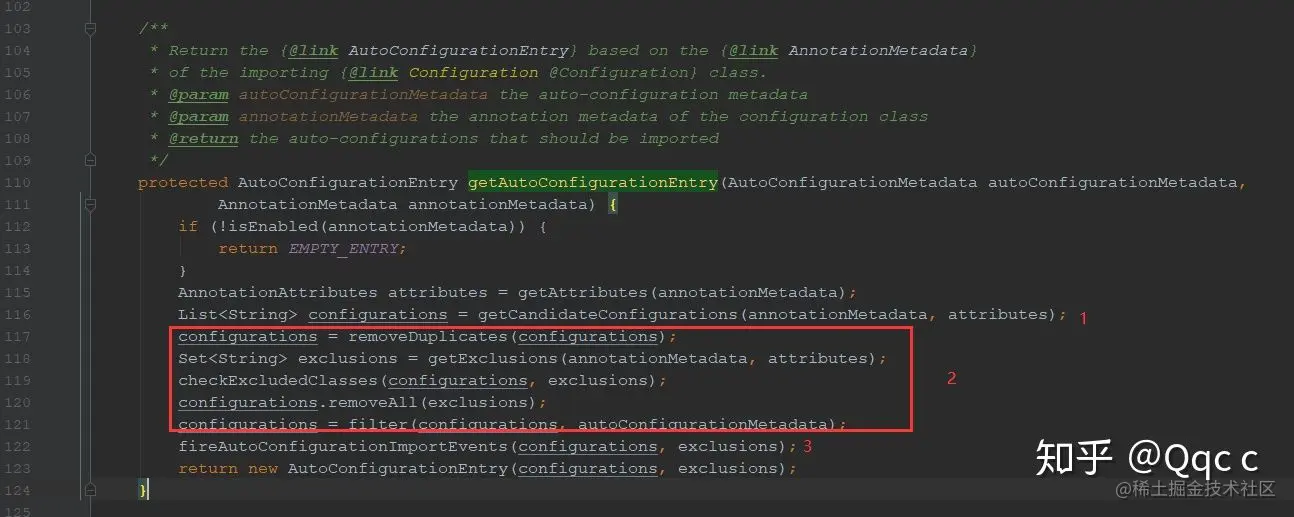1294x517 pixels.
Task: Click the AnnotationAttributes type on line 115
Action: 278,292
